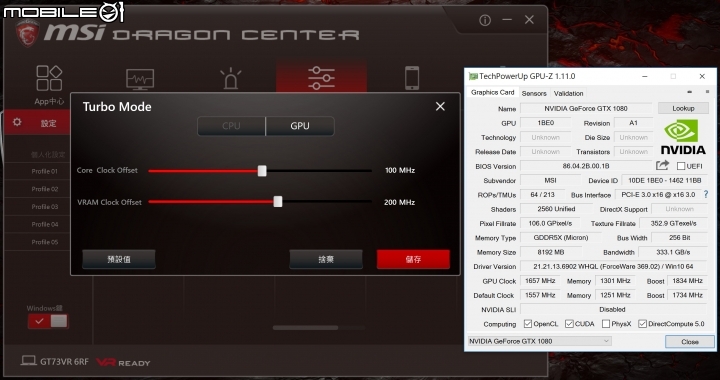Open the Graphics Card tab in GPU-Z
The image size is (720, 380).
493,92
